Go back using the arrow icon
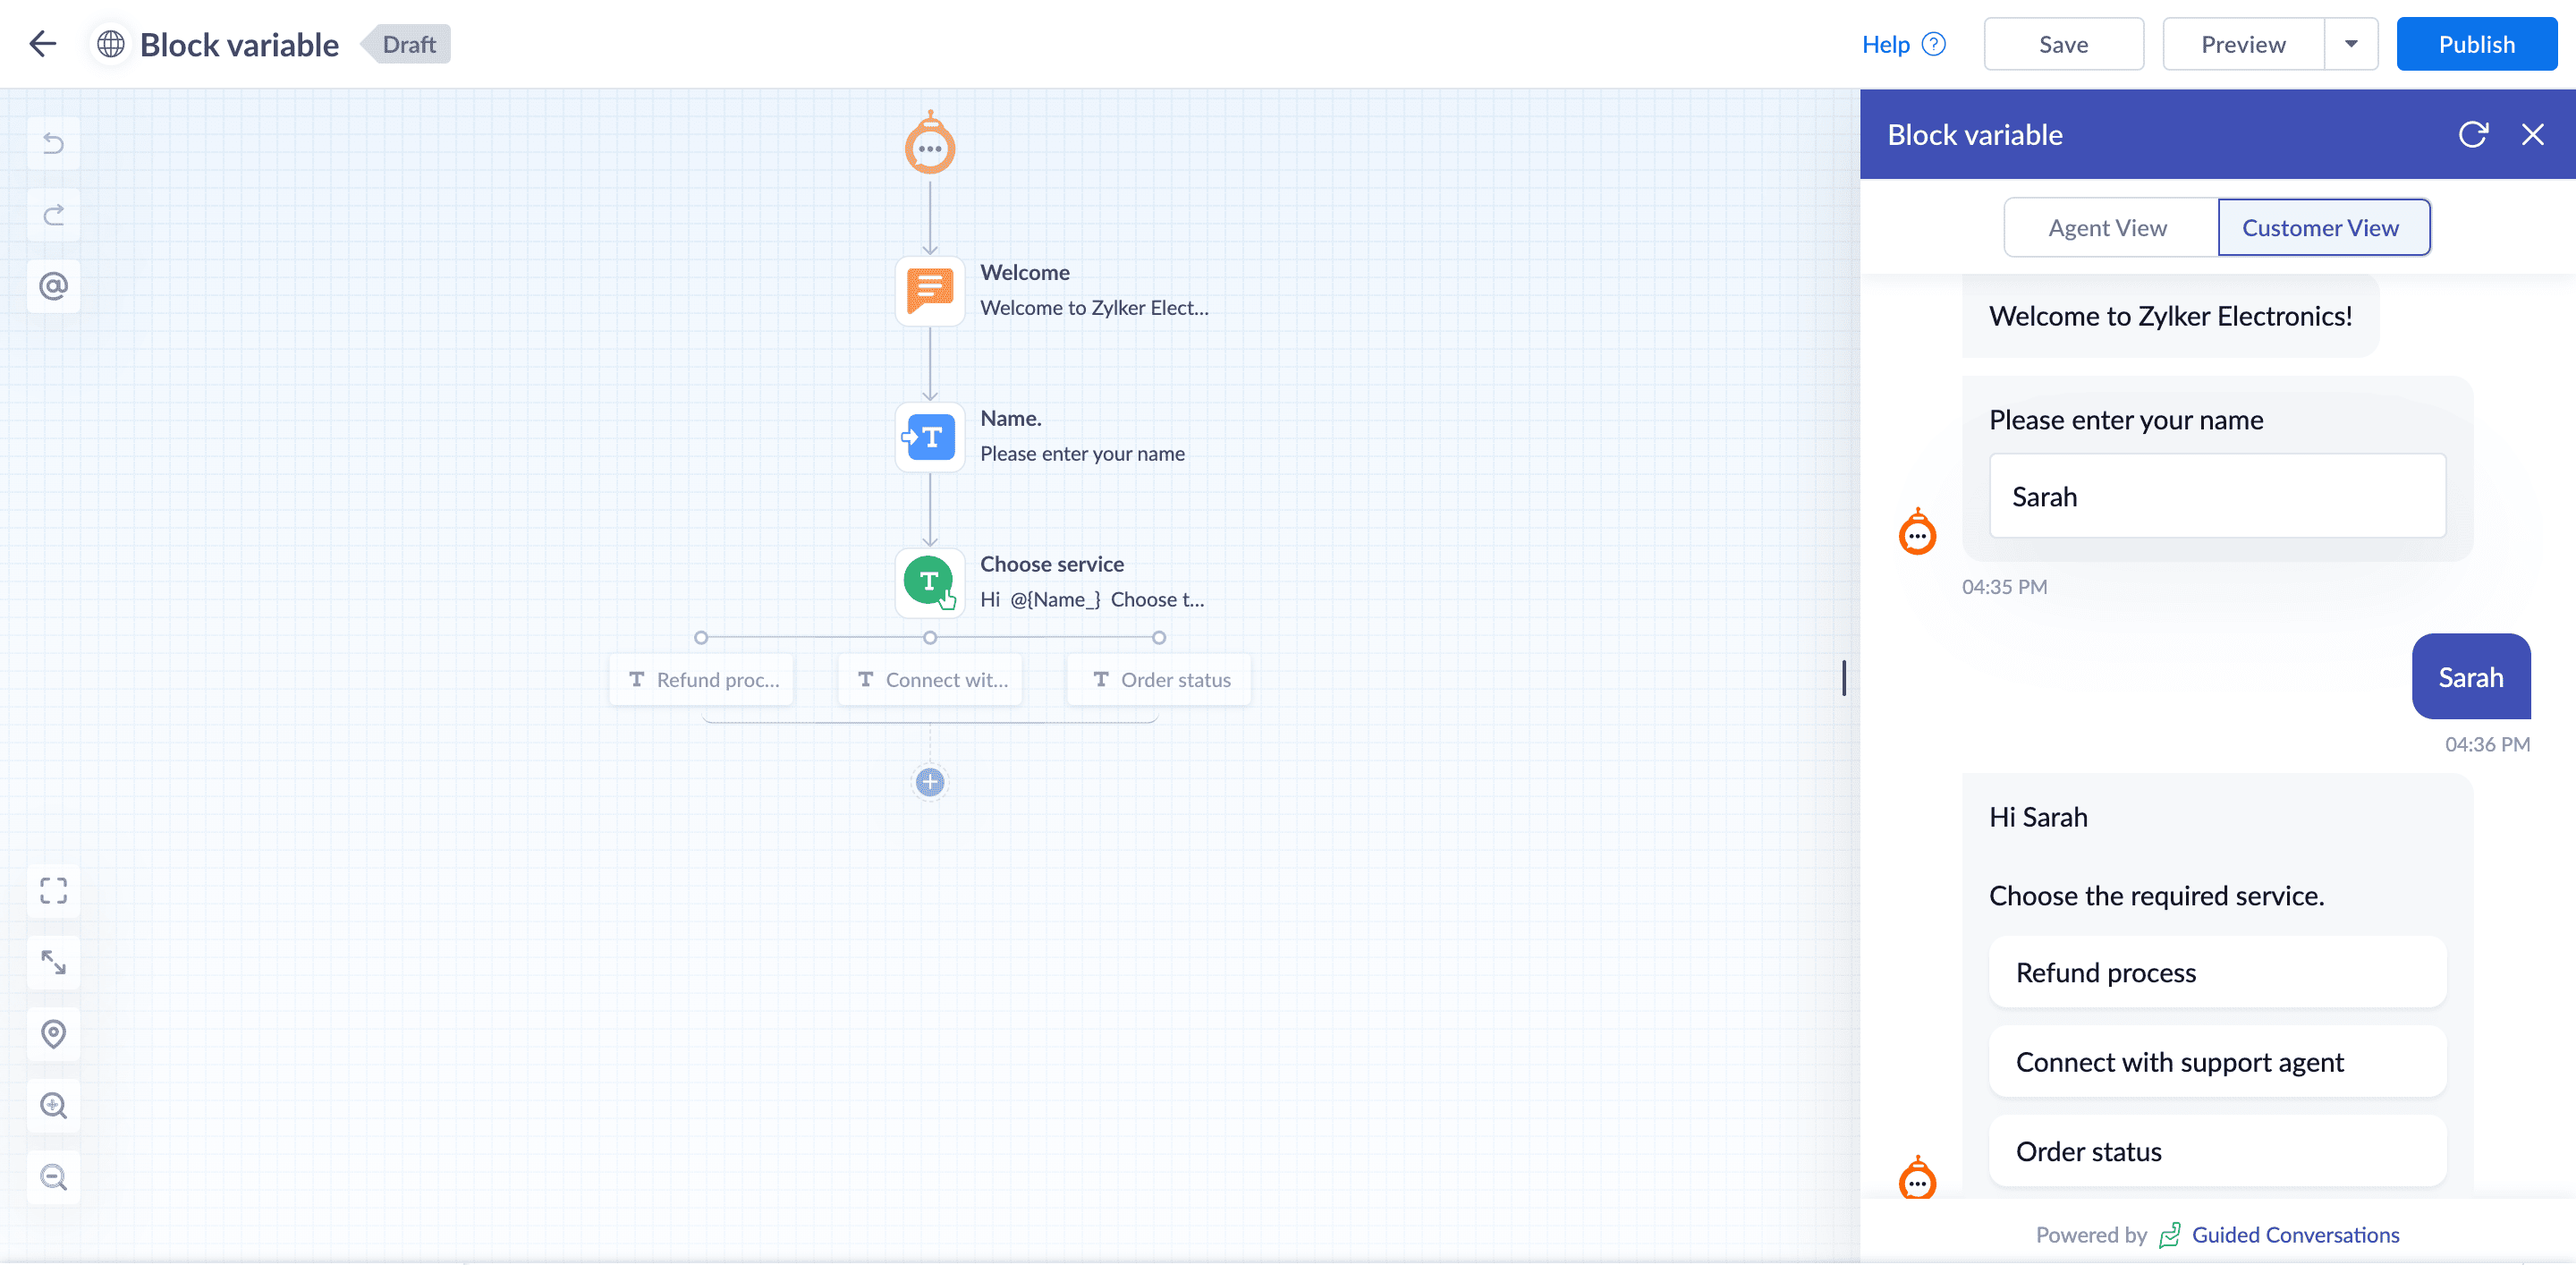This screenshot has height=1265, width=2576. (x=43, y=44)
